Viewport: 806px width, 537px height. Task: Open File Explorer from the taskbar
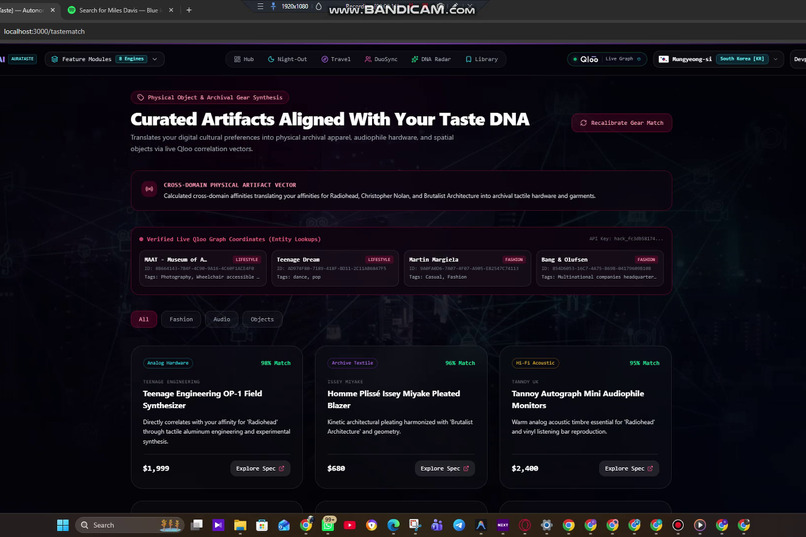pyautogui.click(x=240, y=525)
